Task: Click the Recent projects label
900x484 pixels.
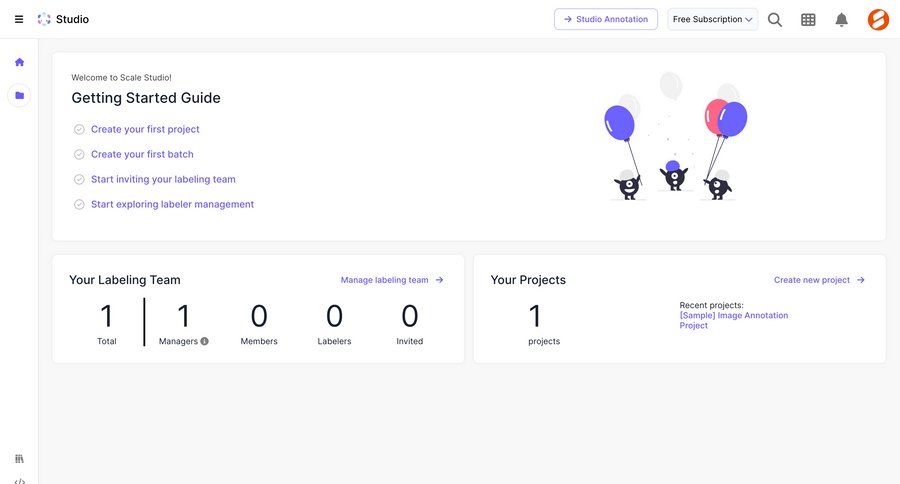Action: pos(711,305)
